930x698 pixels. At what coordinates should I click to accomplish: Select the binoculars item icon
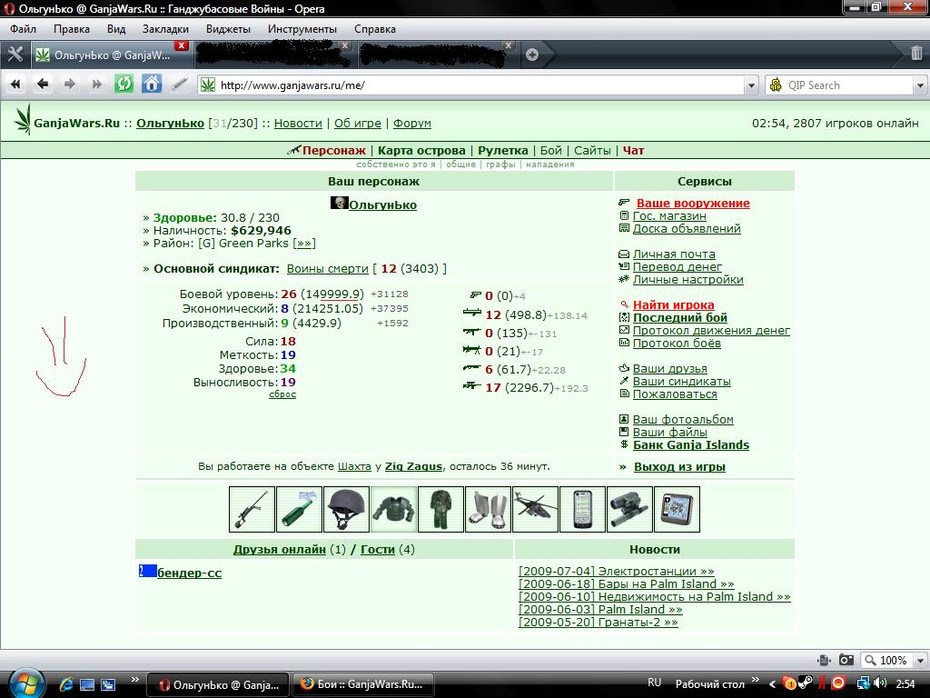[630, 509]
